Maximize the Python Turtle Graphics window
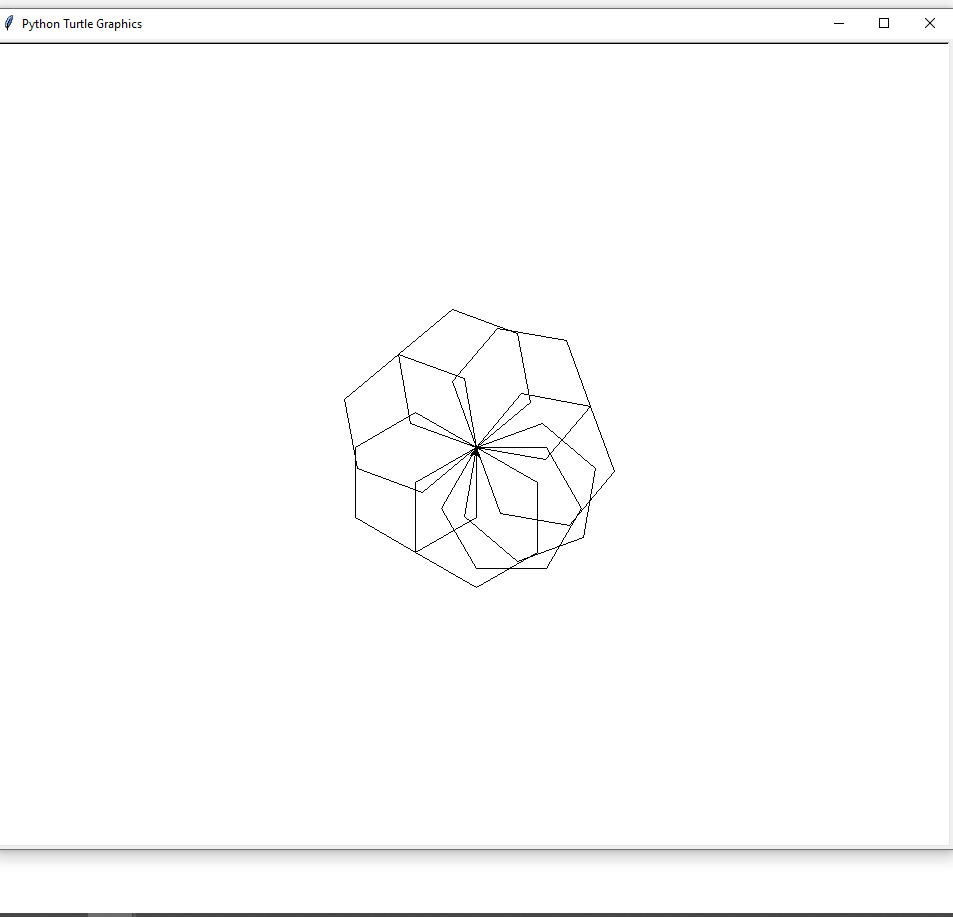Image resolution: width=953 pixels, height=917 pixels. pos(884,24)
